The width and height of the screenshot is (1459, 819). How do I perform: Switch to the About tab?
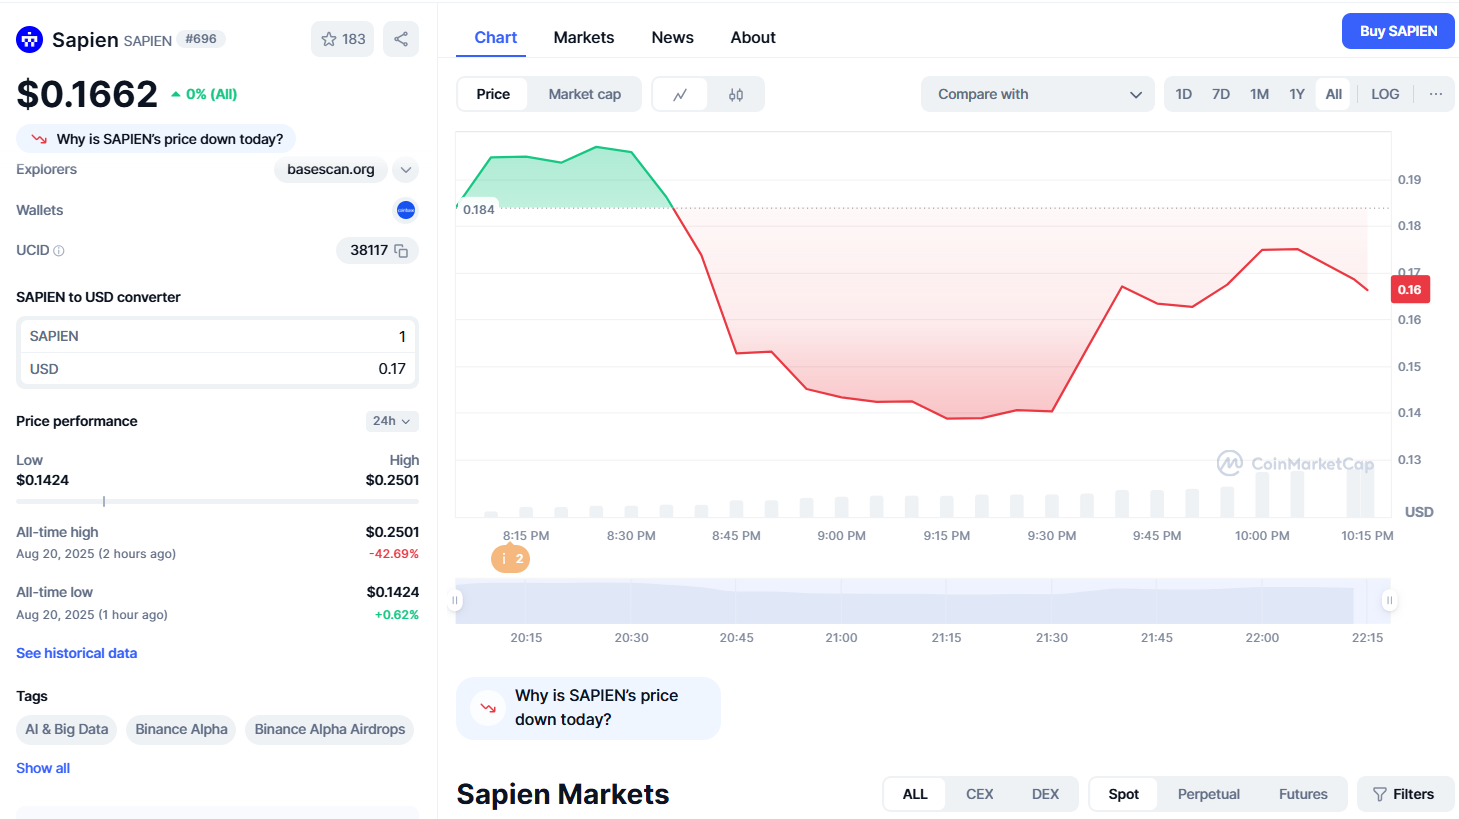point(753,37)
